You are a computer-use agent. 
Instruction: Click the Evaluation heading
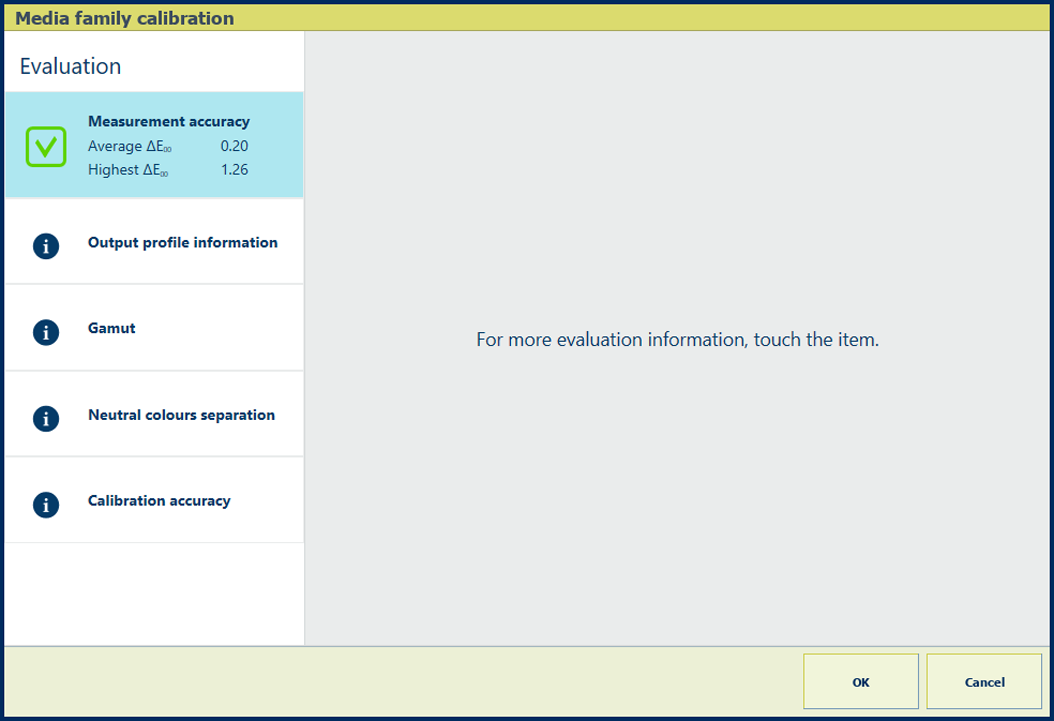[x=70, y=66]
